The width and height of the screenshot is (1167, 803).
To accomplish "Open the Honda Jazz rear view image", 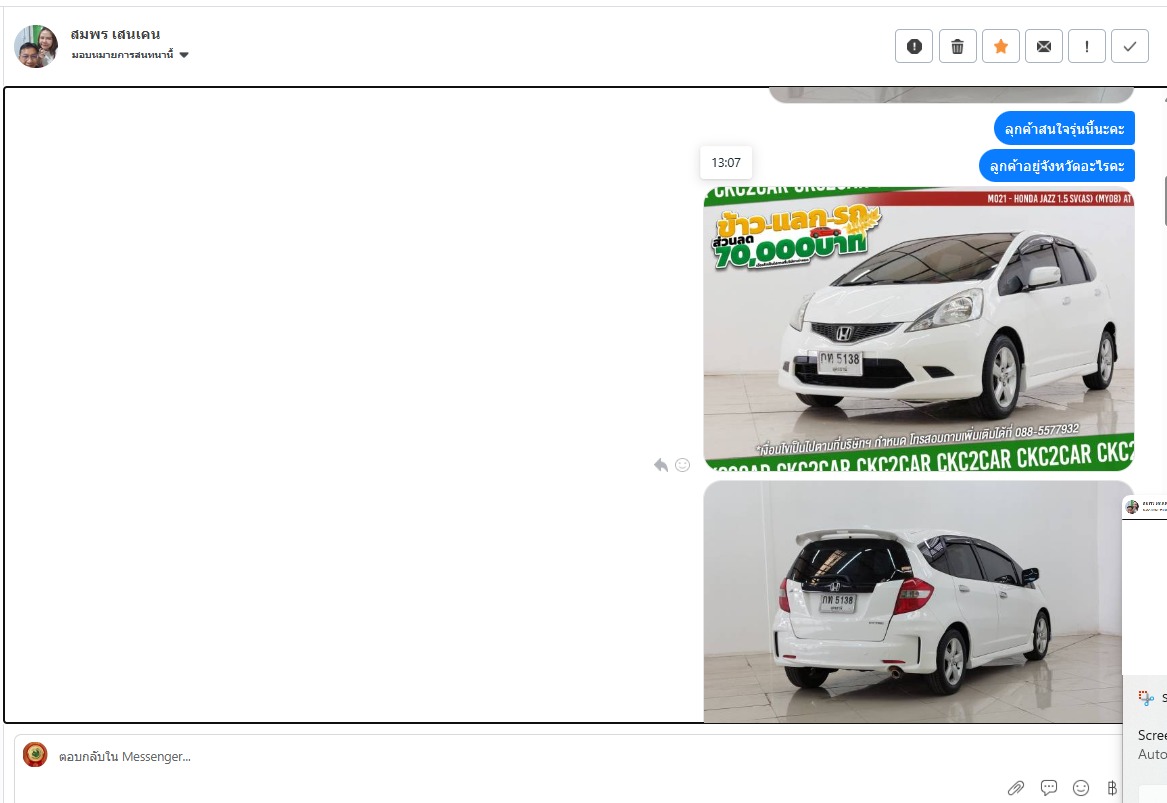I will tap(918, 601).
